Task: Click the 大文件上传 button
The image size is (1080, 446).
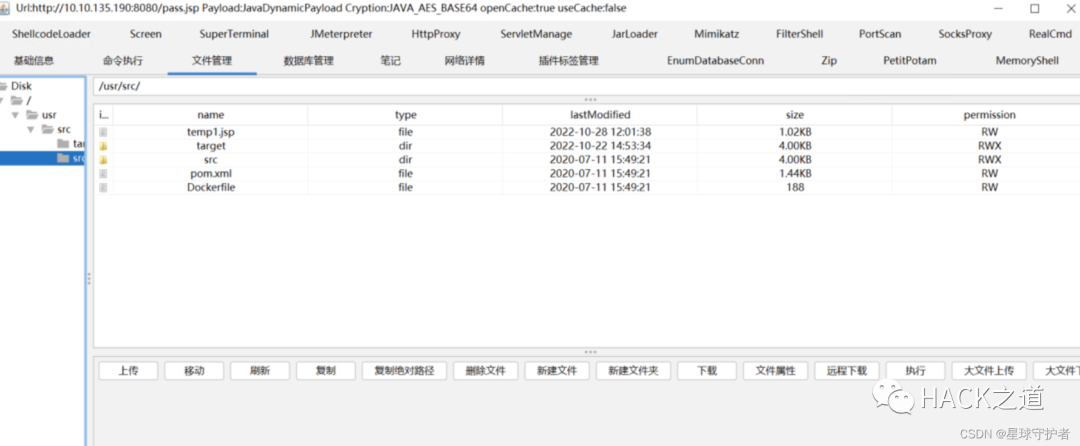Action: coord(989,371)
